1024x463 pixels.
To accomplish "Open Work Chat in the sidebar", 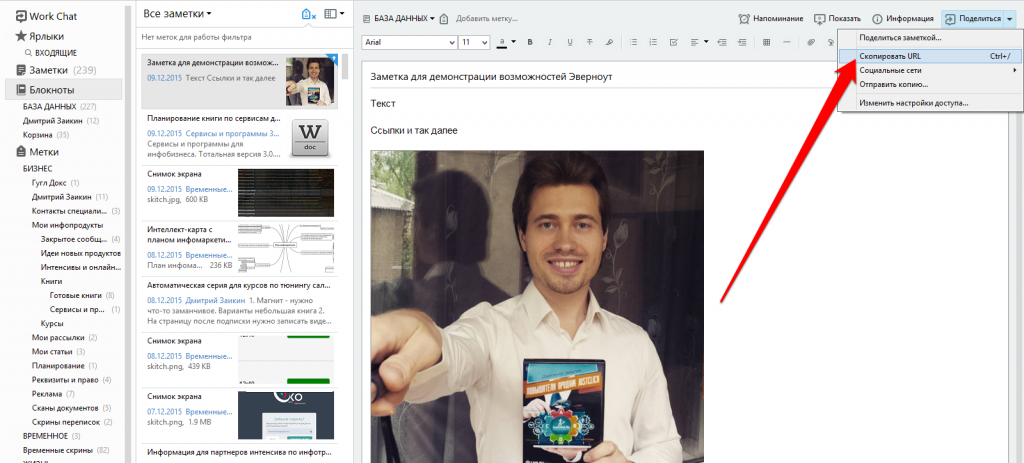I will click(x=44, y=16).
